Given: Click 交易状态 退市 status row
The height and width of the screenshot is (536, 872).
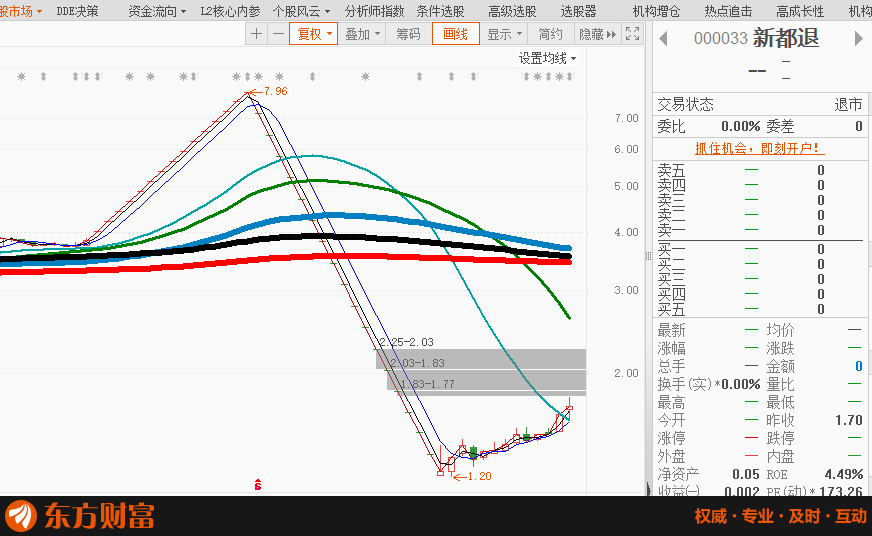Looking at the screenshot, I should coord(760,105).
